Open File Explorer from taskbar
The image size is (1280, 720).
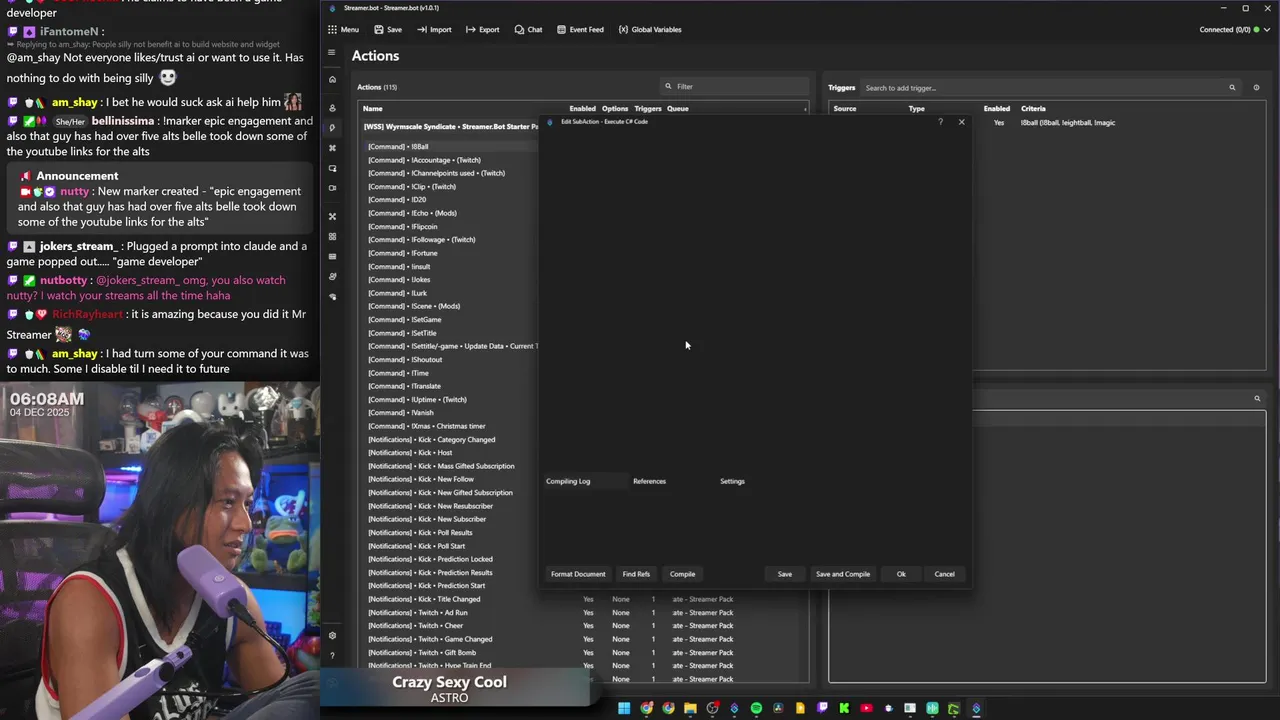690,708
